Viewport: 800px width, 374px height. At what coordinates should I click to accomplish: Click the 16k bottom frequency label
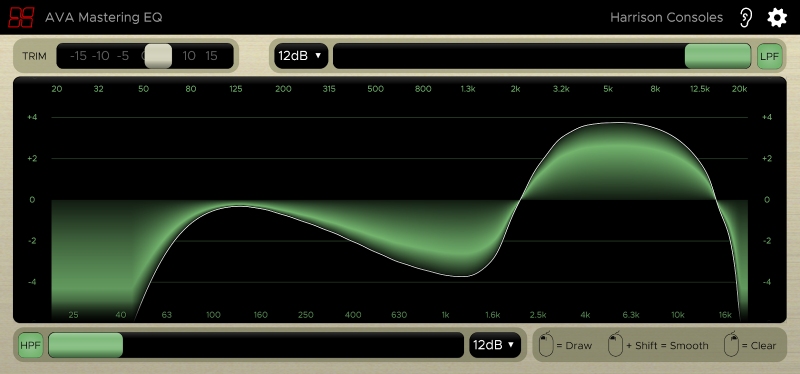point(725,315)
